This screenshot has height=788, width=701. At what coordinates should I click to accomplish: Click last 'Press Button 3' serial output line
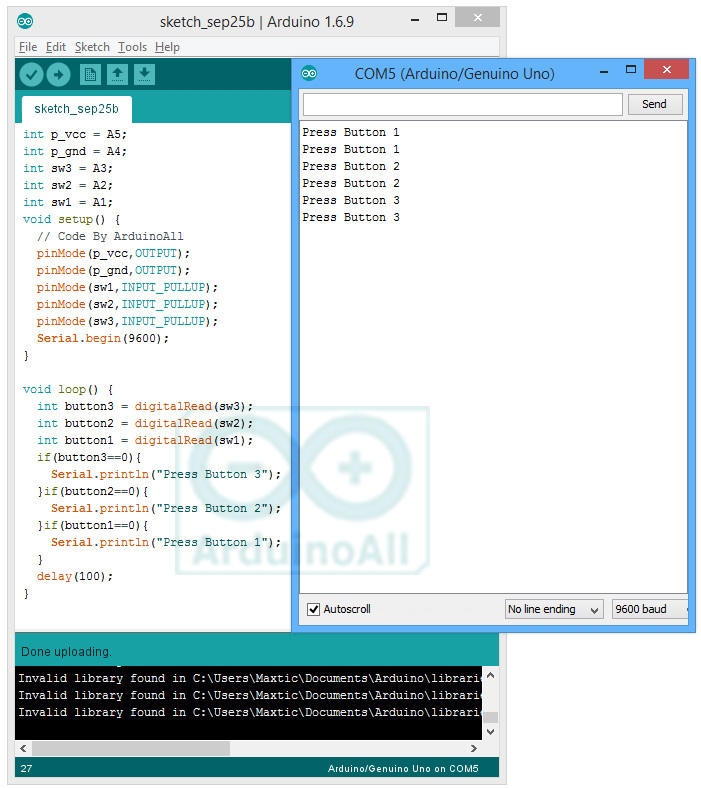click(x=351, y=218)
